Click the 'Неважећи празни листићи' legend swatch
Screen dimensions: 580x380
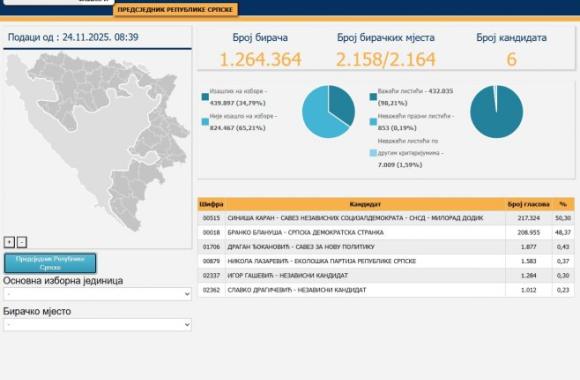pos(373,122)
